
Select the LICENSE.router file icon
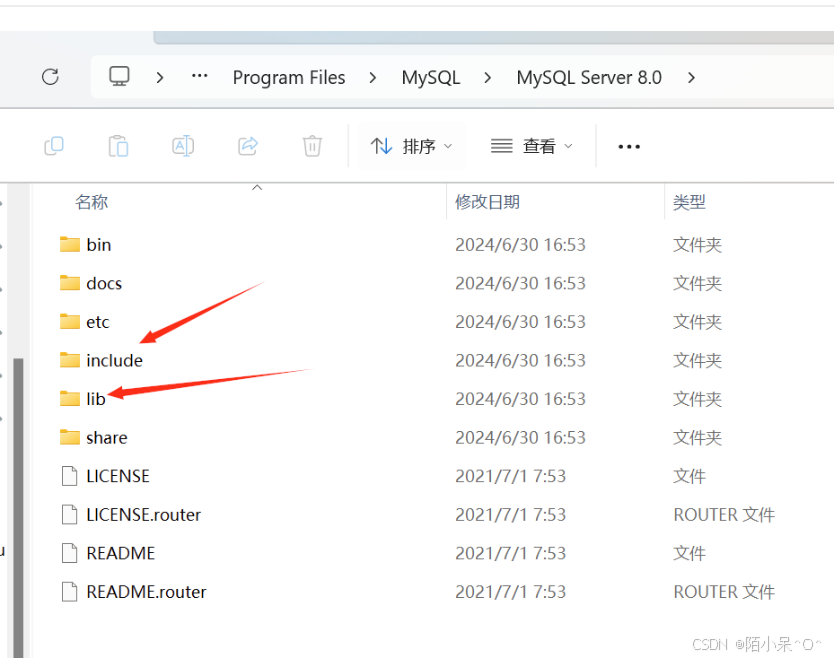(69, 515)
